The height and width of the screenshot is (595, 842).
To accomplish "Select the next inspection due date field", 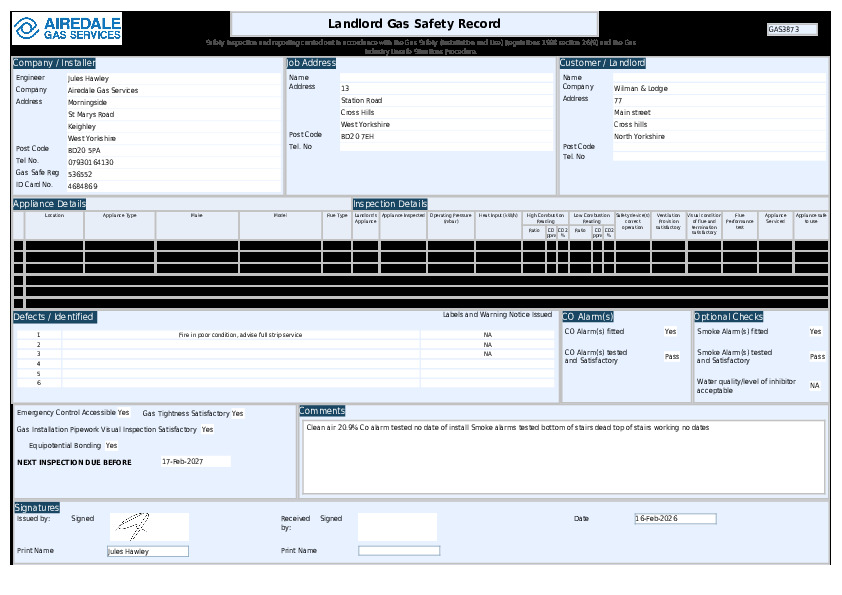I will (x=195, y=462).
